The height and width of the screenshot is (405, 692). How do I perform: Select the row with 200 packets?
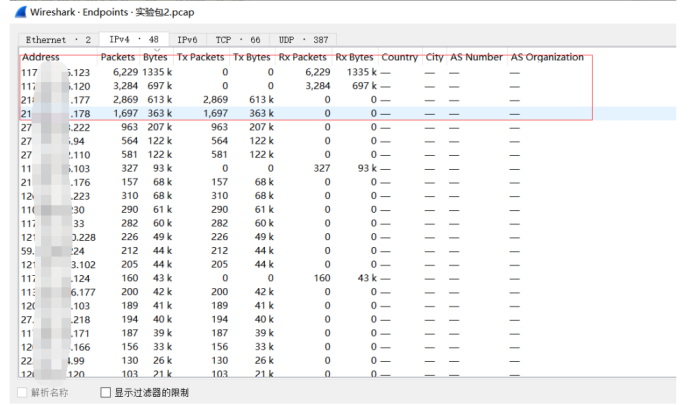348,292
